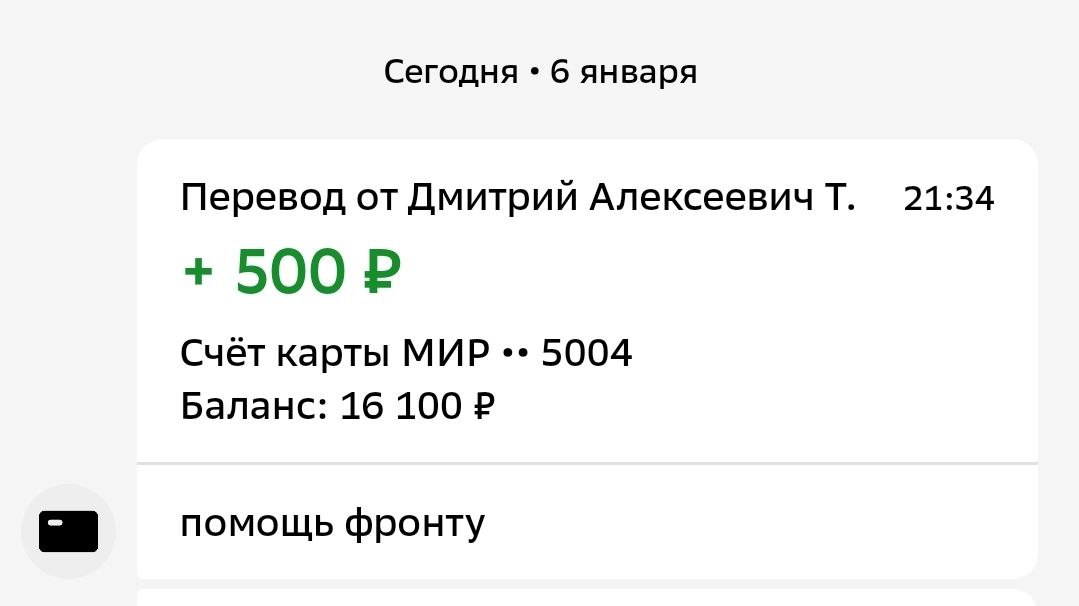Click the 16 100 balance value
Screen dimensions: 1079x606
pos(400,406)
